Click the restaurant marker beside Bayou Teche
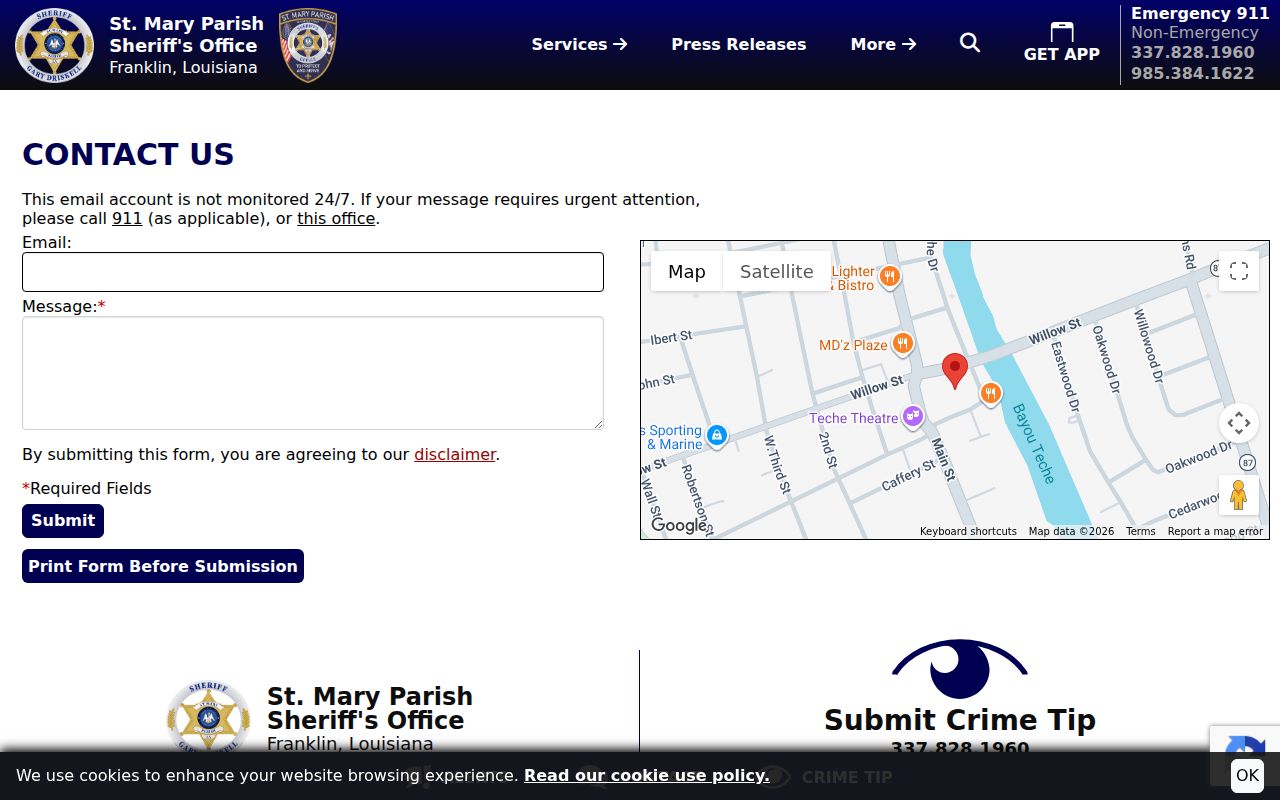 coord(990,393)
